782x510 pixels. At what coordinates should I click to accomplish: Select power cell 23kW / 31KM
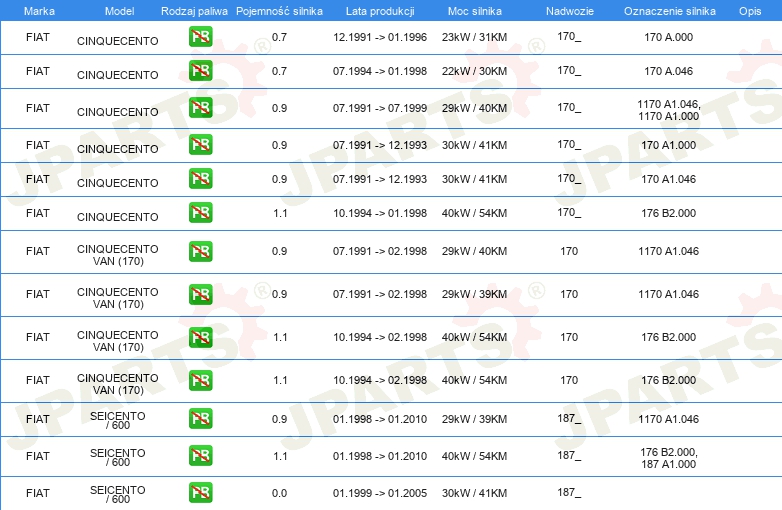point(474,37)
